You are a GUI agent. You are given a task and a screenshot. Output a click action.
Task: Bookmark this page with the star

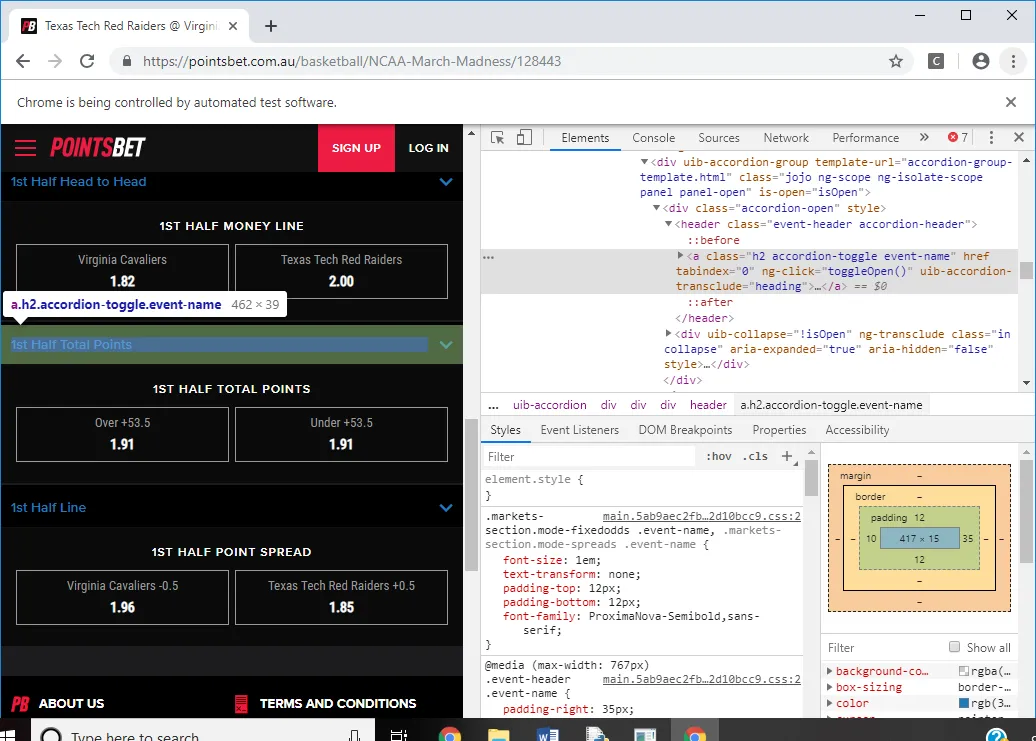click(895, 61)
